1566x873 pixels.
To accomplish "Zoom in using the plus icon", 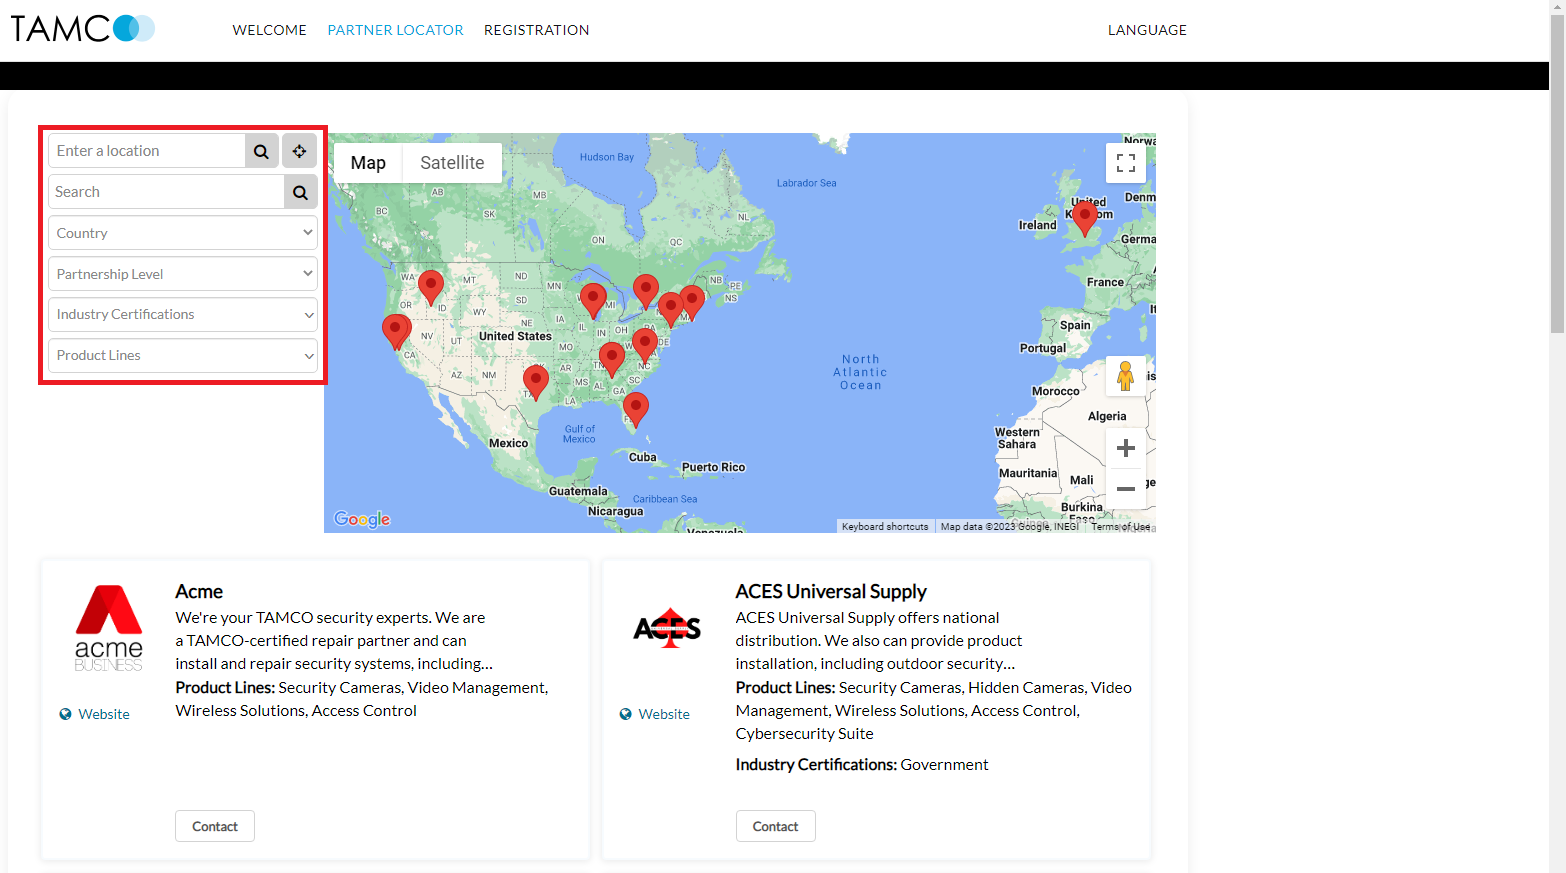I will (1126, 447).
